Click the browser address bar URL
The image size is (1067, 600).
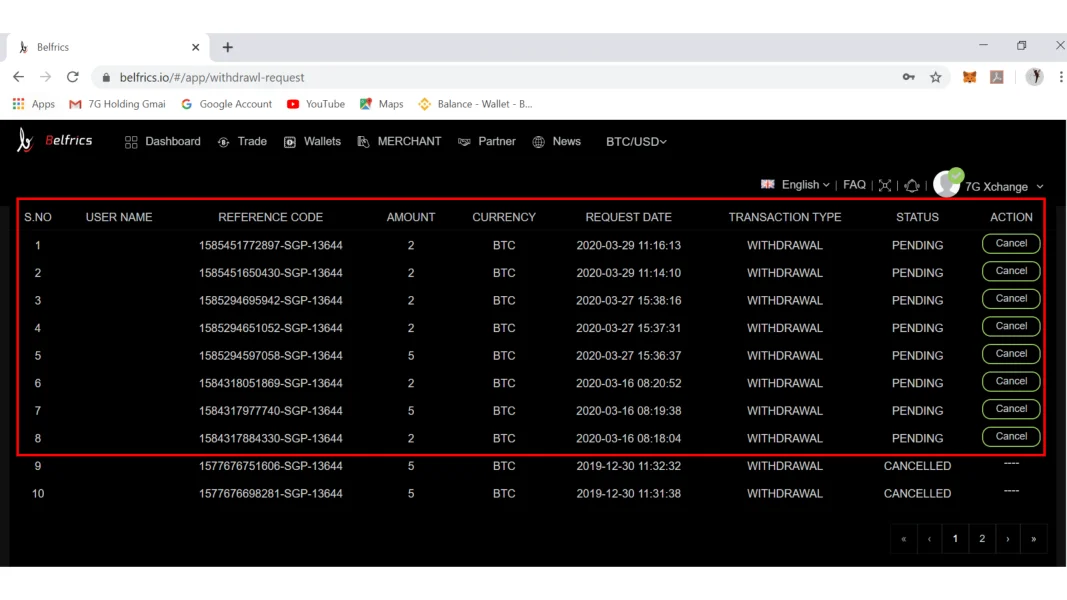pyautogui.click(x=212, y=77)
